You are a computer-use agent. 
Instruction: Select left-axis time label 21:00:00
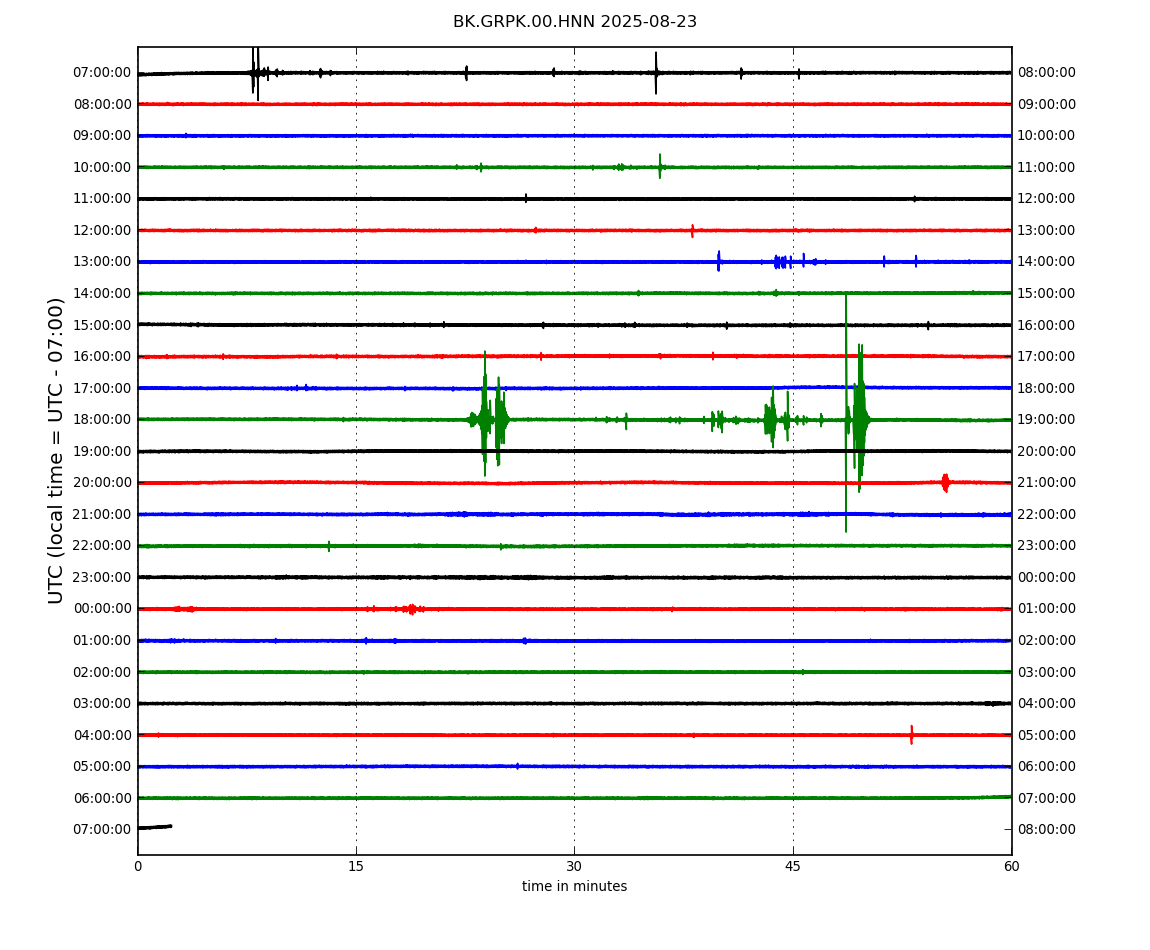click(x=103, y=514)
